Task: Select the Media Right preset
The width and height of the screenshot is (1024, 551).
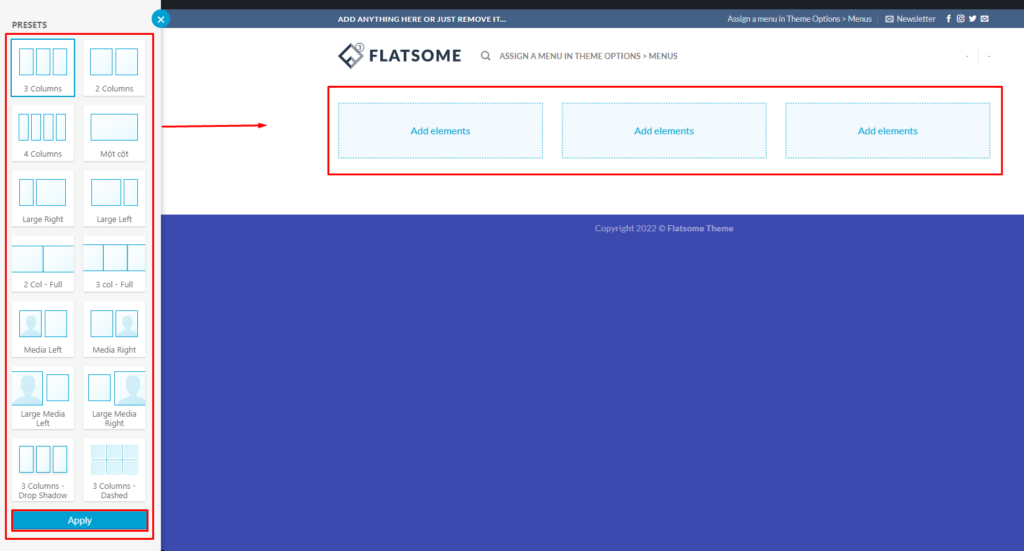Action: click(114, 328)
